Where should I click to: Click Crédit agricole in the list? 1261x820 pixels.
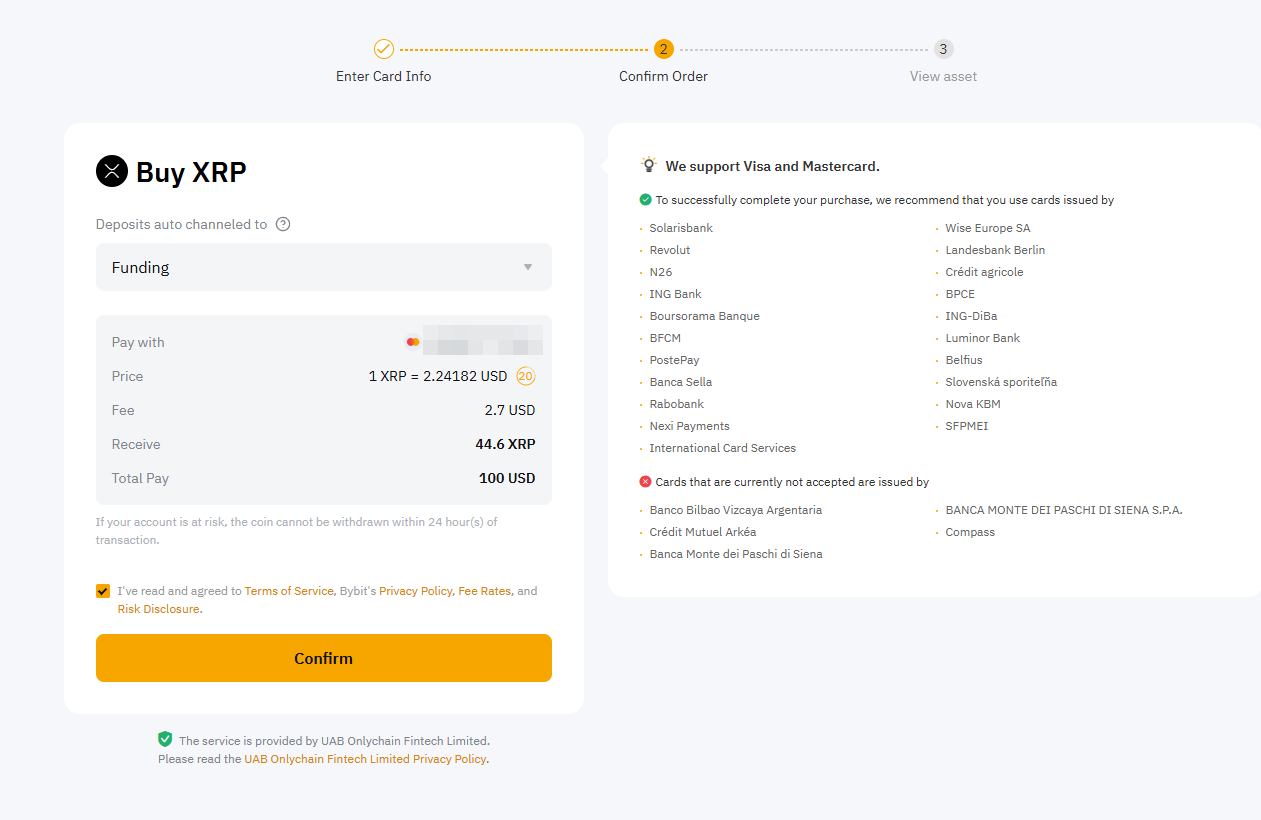tap(985, 272)
